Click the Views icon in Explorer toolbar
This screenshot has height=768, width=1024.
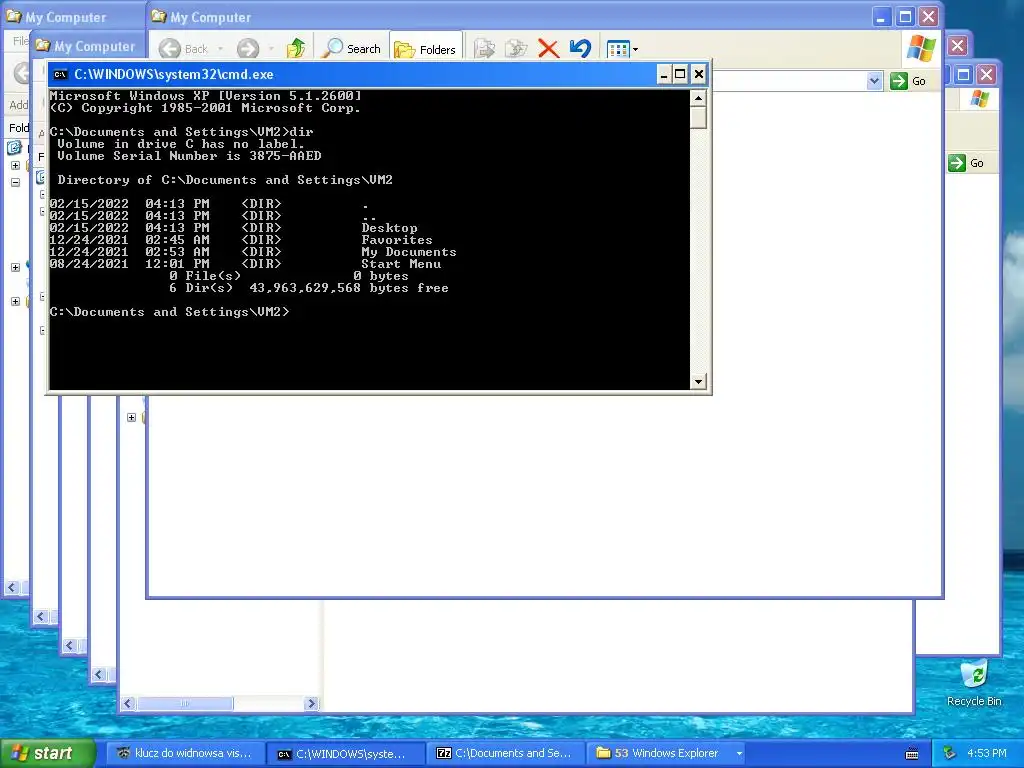(x=617, y=49)
